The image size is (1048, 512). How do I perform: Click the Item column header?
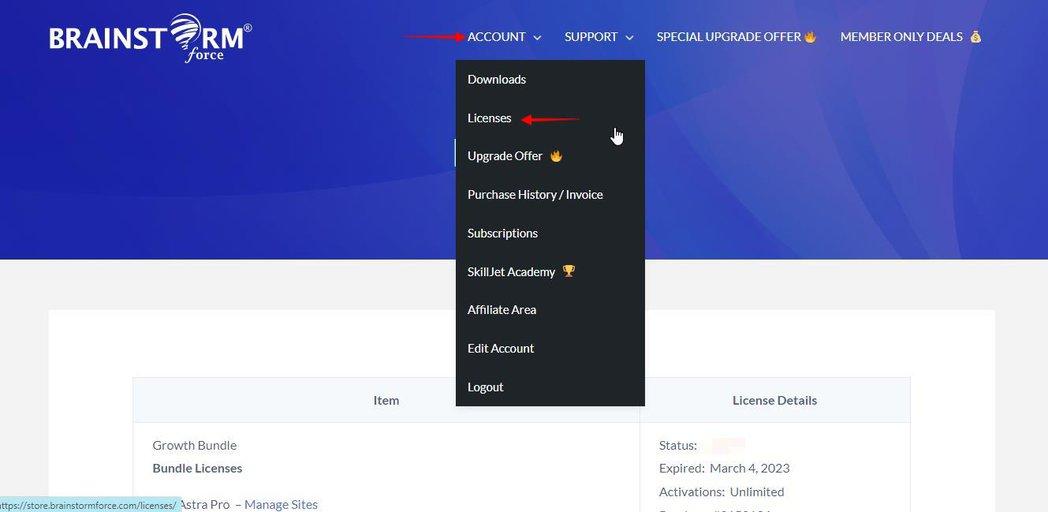(386, 400)
